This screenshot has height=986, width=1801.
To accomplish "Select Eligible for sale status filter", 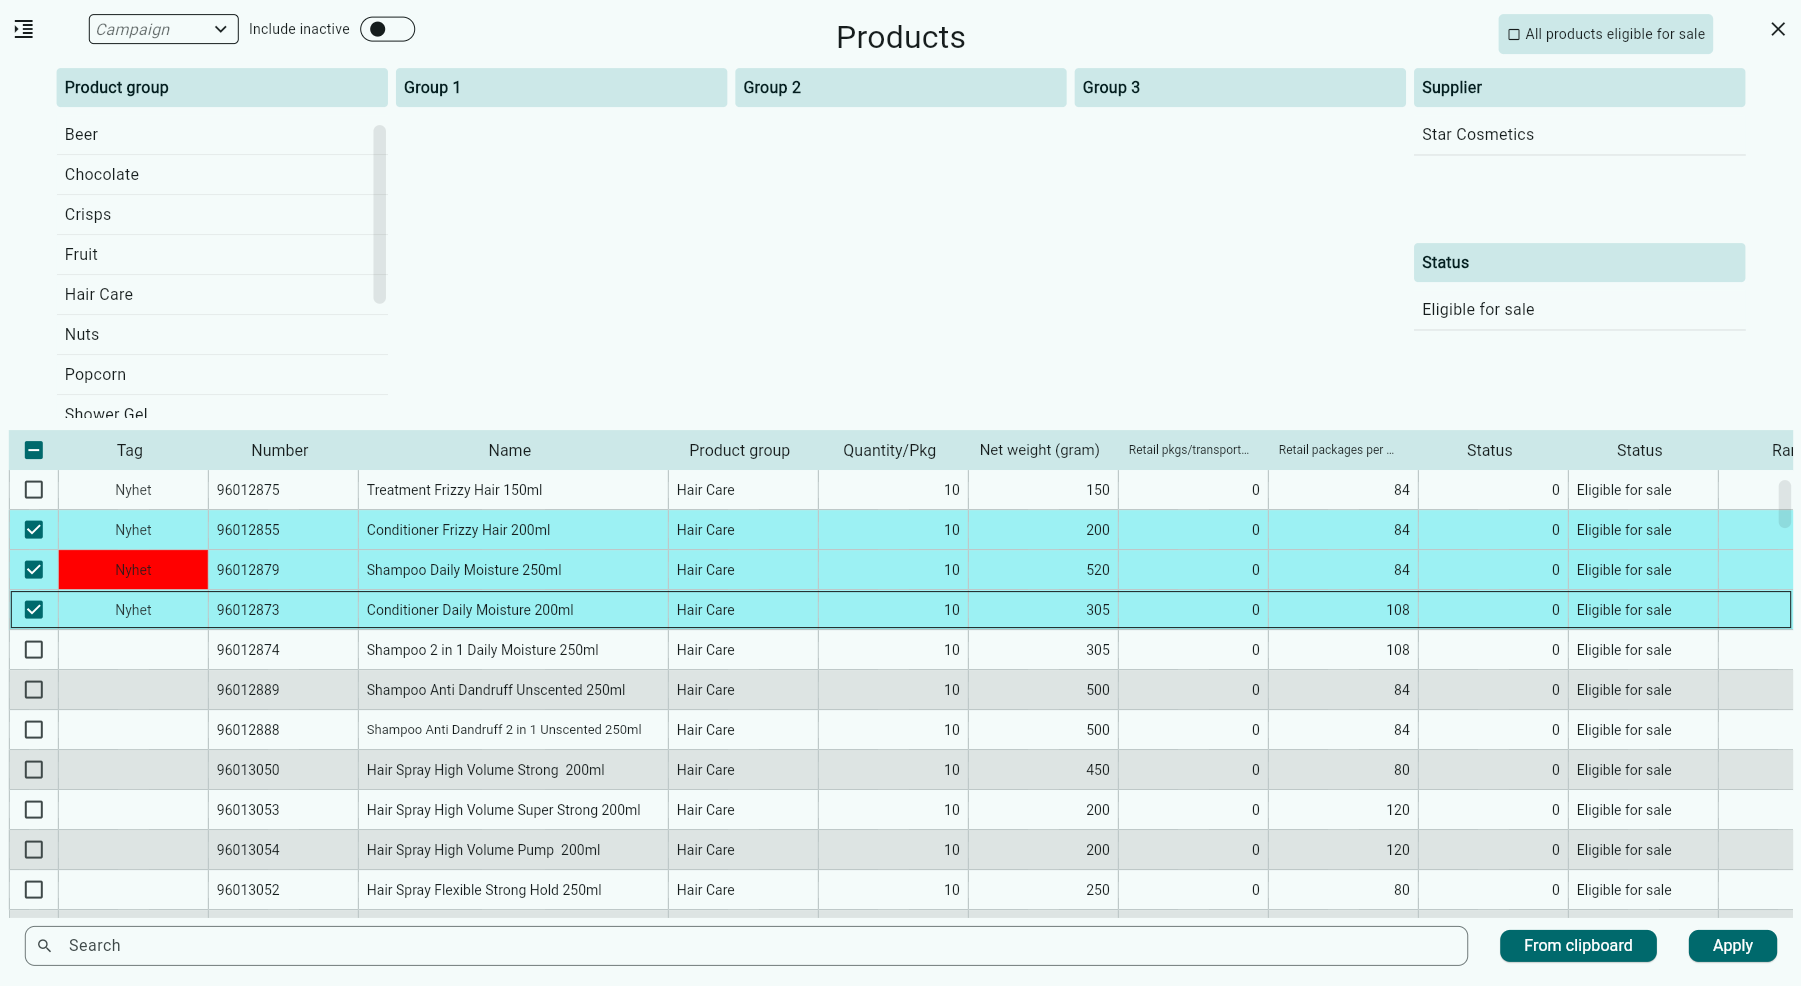I will point(1579,310).
